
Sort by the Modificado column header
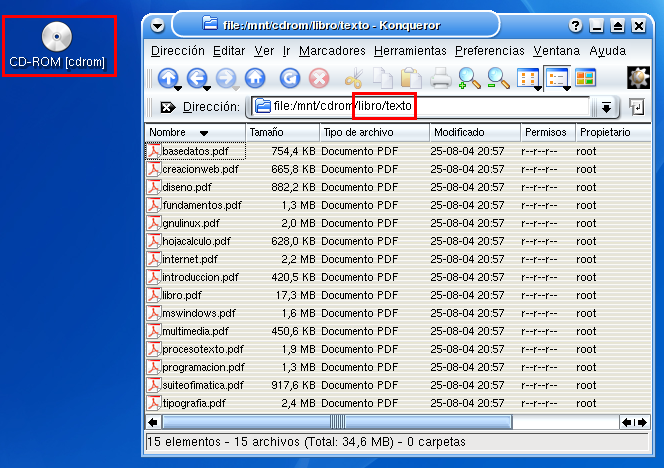point(475,132)
